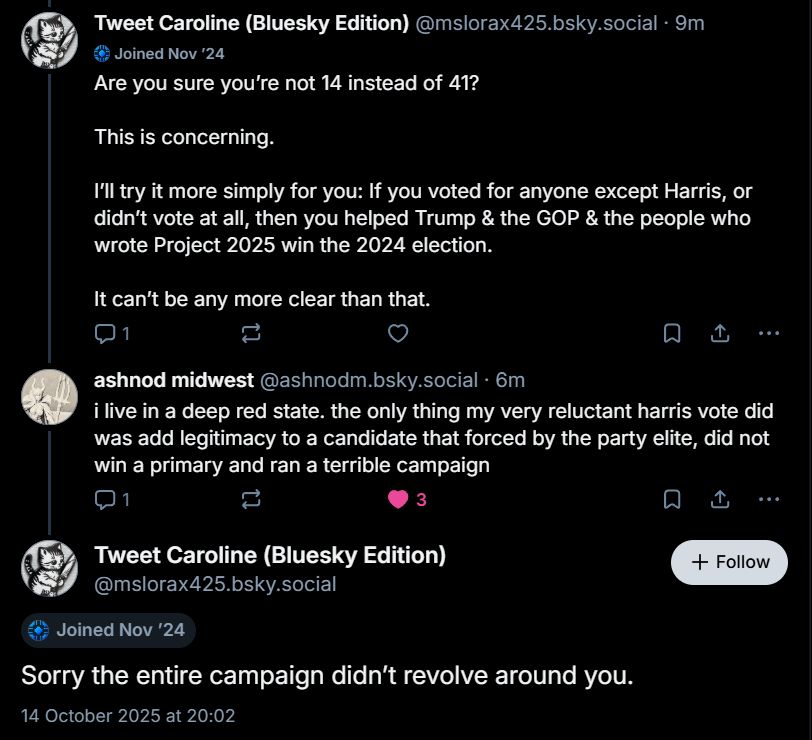The image size is (812, 740).
Task: Bookmark ashnod midwest's post
Action: click(673, 498)
